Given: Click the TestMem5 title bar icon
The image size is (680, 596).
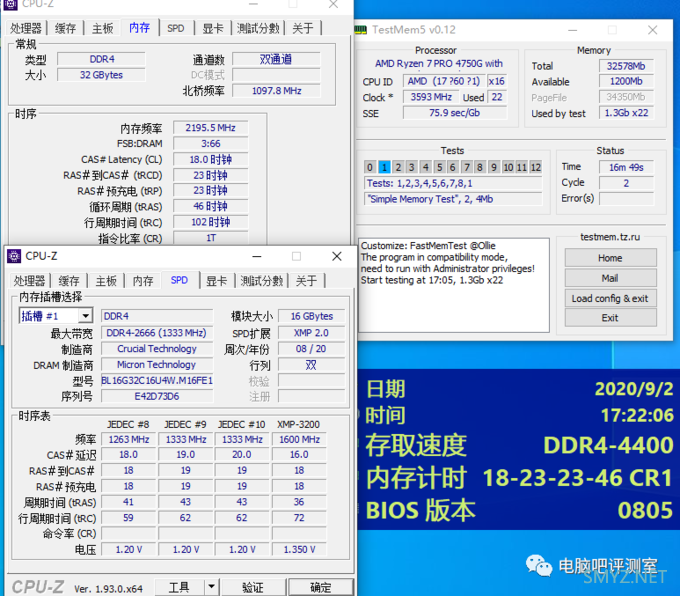Looking at the screenshot, I should click(360, 30).
